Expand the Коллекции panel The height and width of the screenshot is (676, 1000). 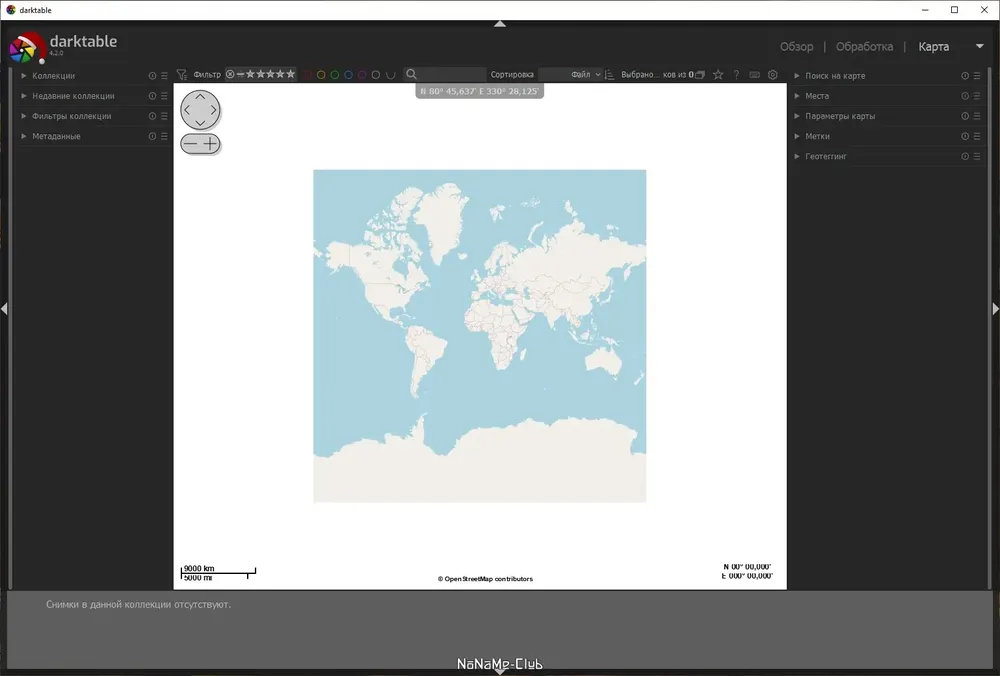[24, 75]
